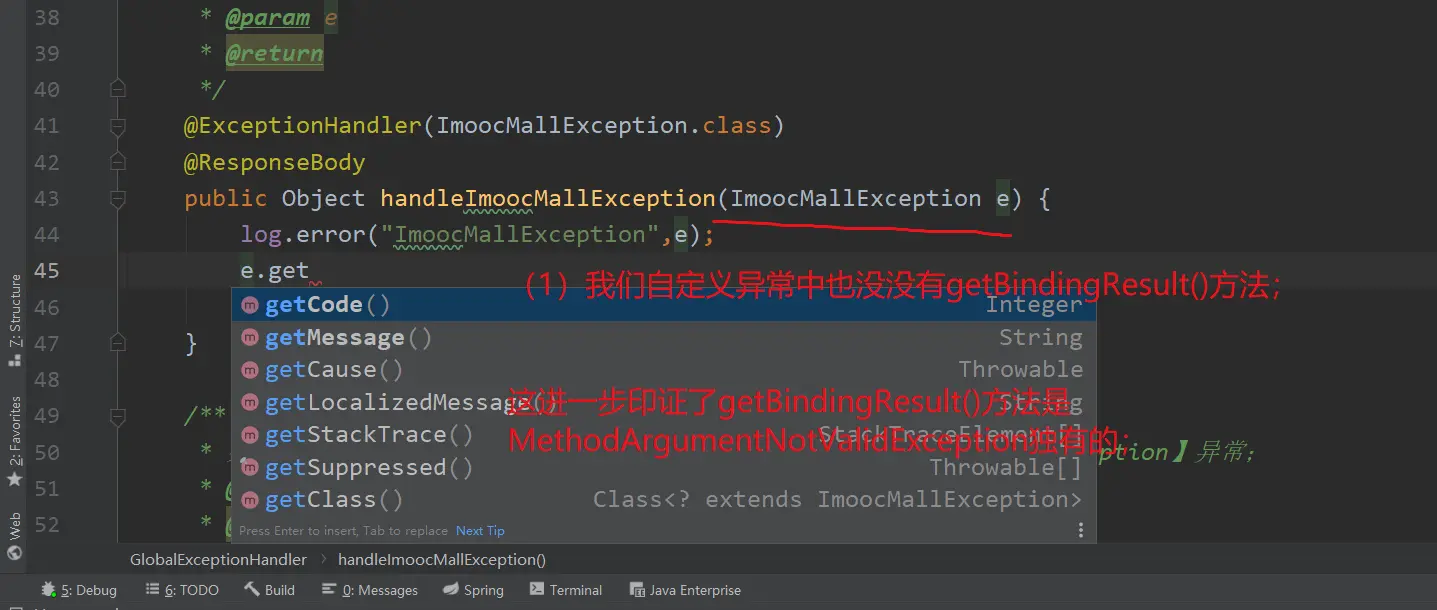Place the cursor after e.get on line 45
Viewport: 1437px width, 610px height.
click(310, 270)
